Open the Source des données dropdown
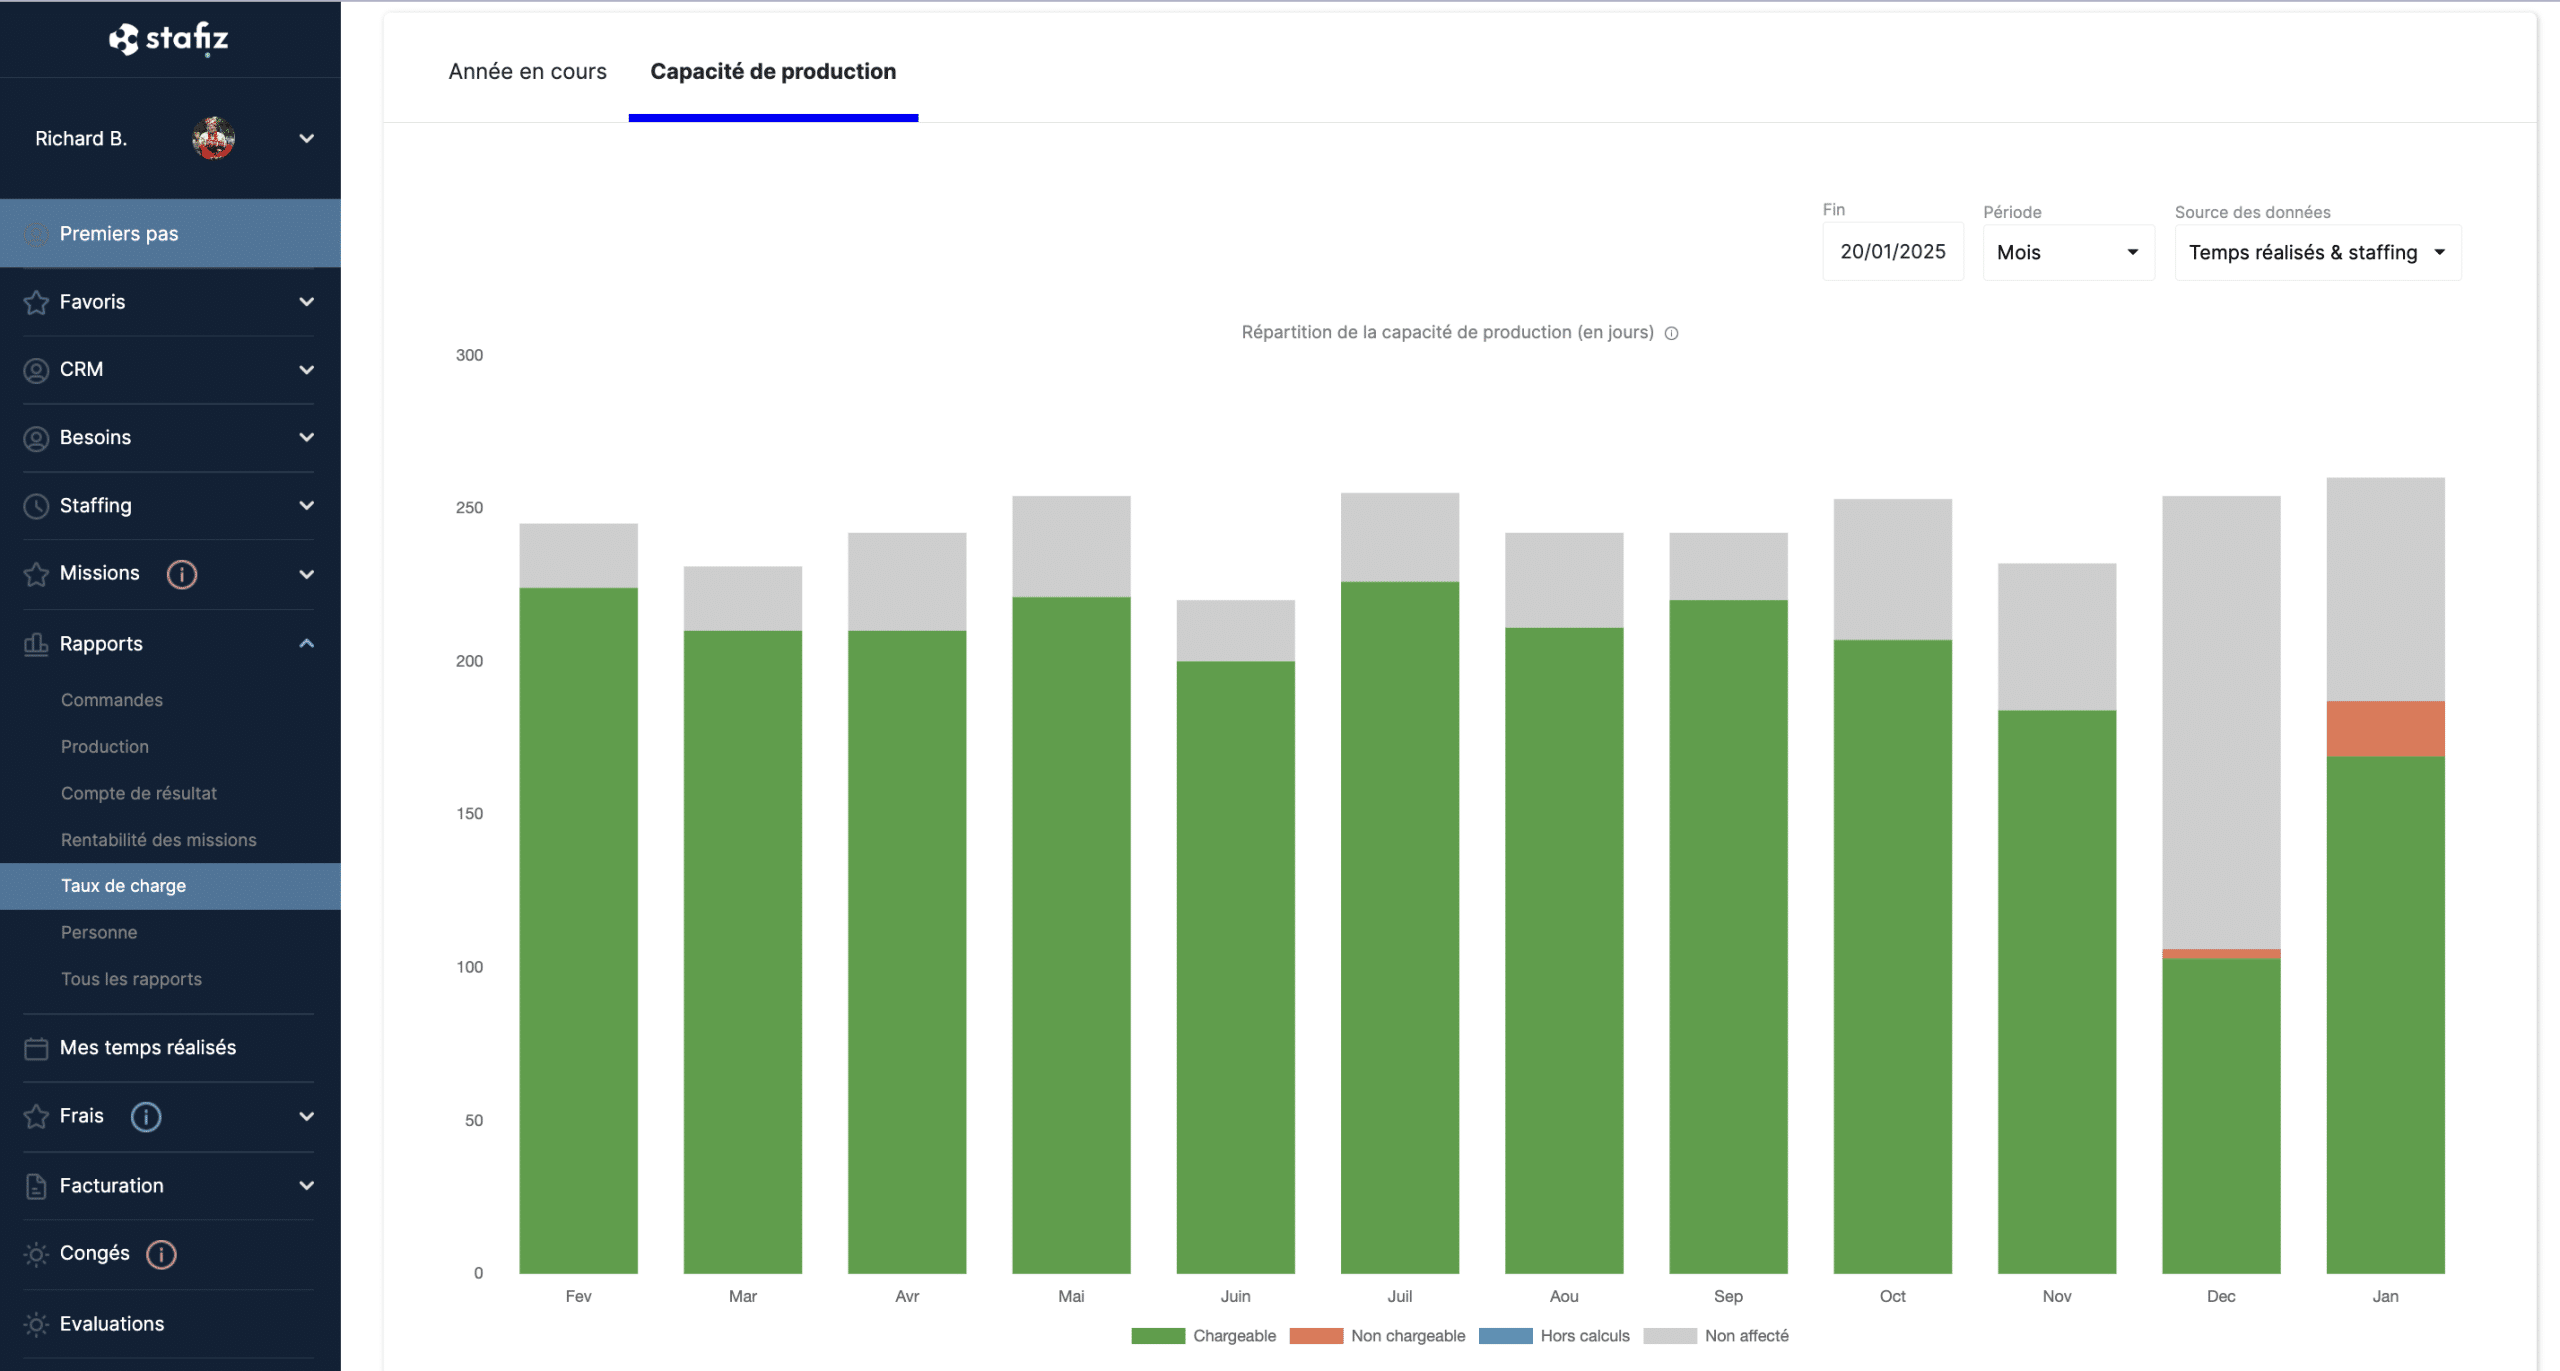Screen dimensions: 2560x1371 pyautogui.click(x=2313, y=251)
